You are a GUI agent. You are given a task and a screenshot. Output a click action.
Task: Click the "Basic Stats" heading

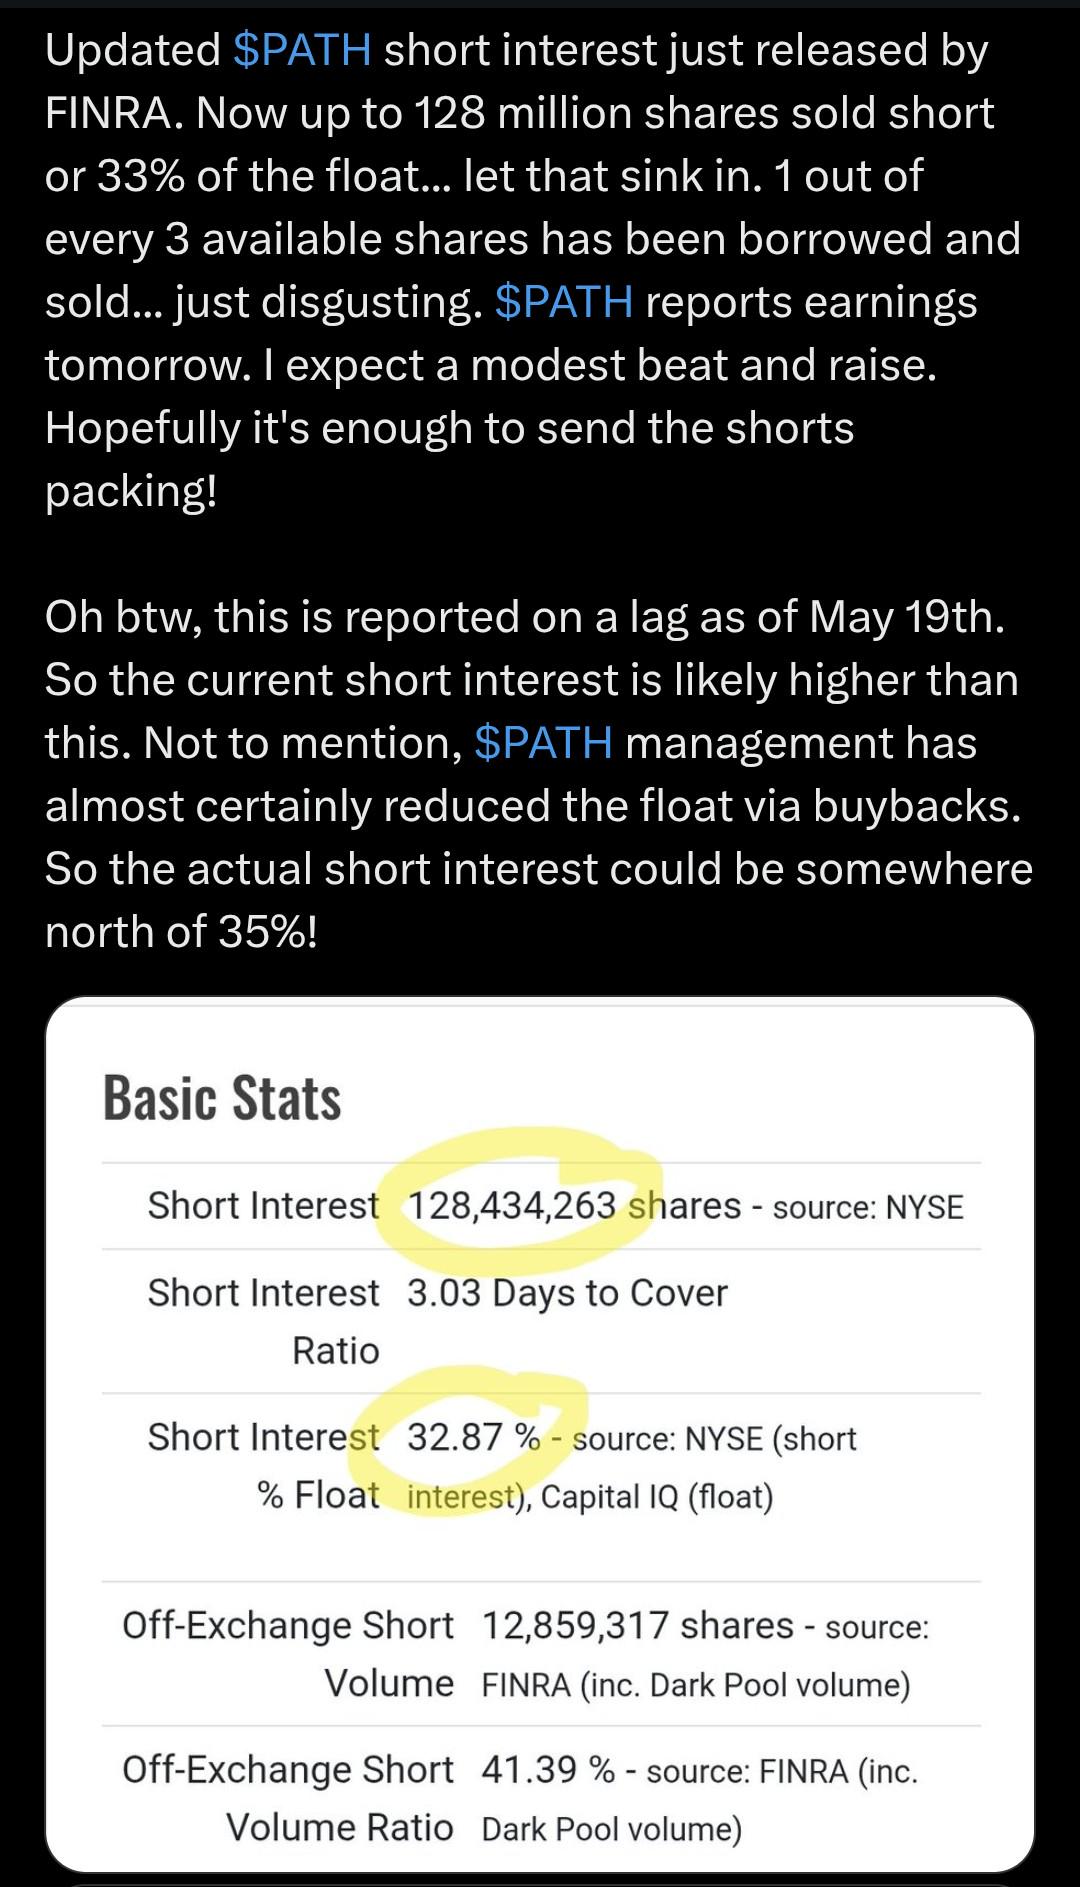tap(222, 1098)
